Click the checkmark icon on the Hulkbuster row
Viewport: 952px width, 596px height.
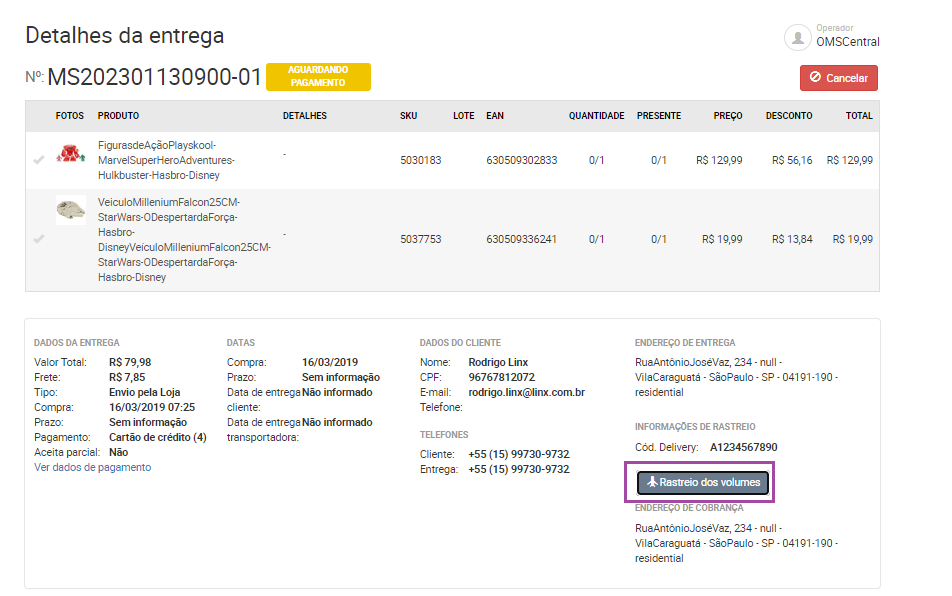39,160
